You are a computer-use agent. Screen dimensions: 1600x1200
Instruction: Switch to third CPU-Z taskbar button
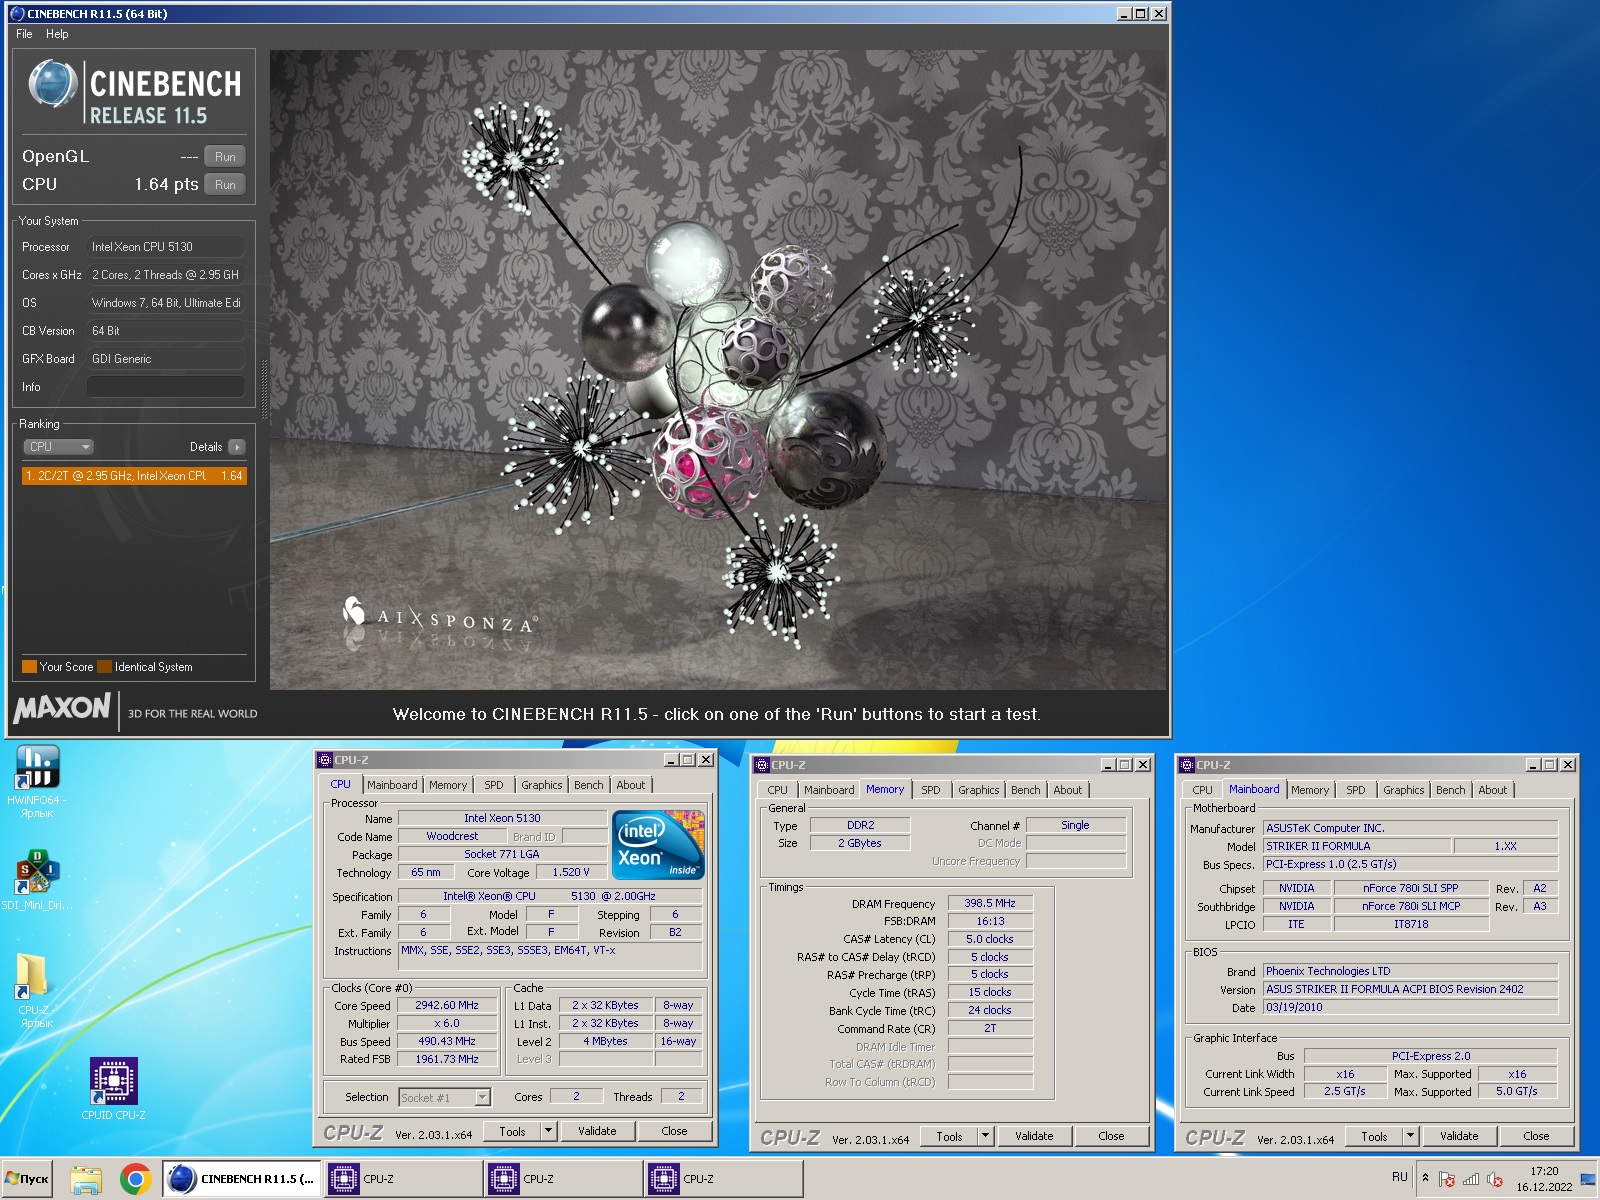(723, 1179)
